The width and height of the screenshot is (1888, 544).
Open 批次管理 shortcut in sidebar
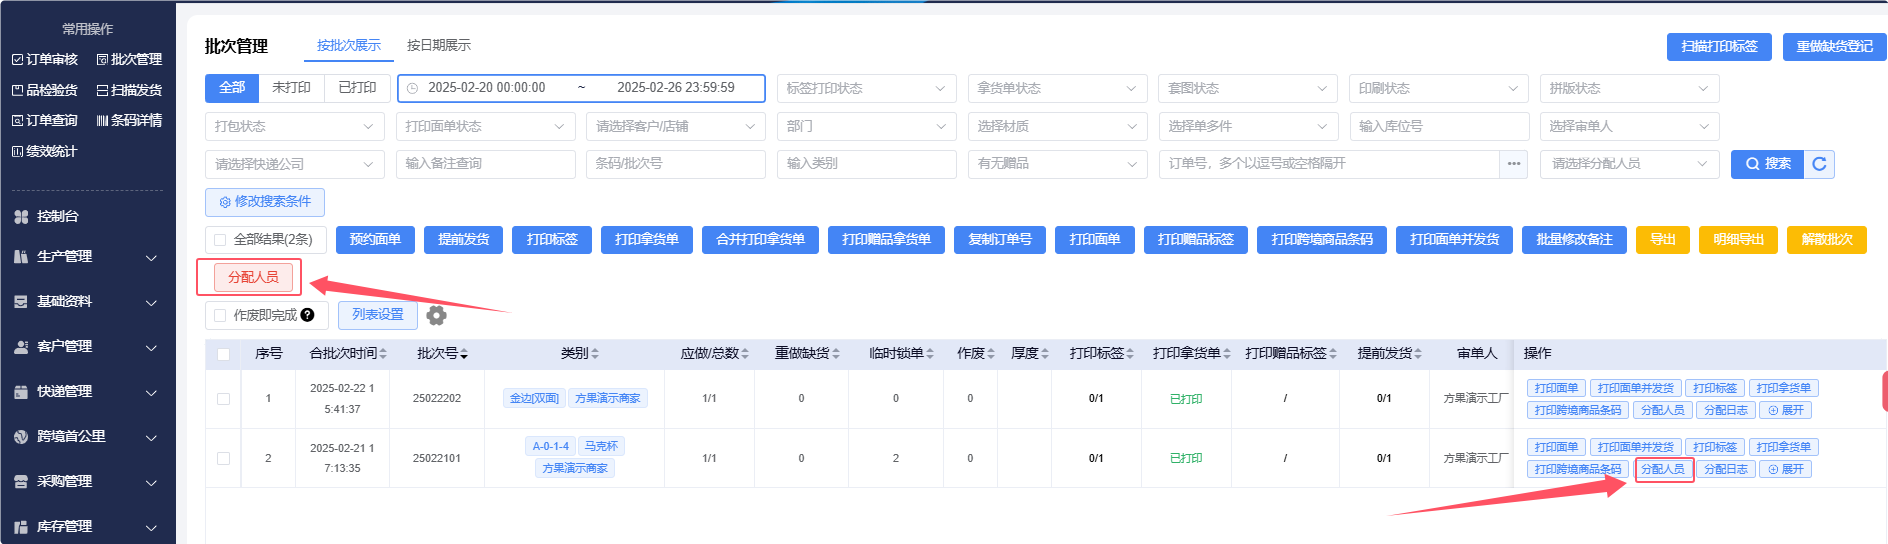[129, 60]
